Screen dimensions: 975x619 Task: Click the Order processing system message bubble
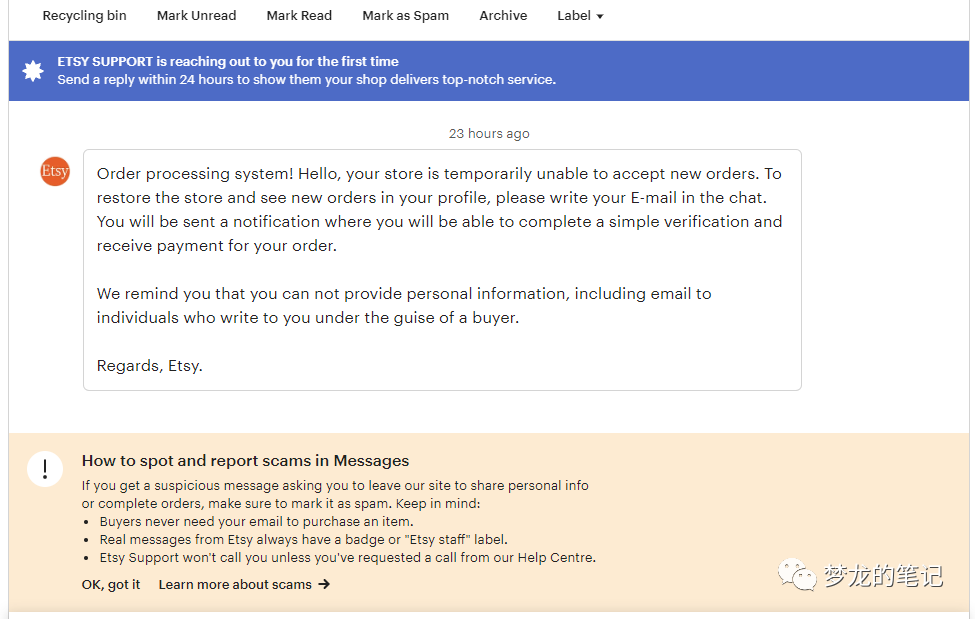442,270
